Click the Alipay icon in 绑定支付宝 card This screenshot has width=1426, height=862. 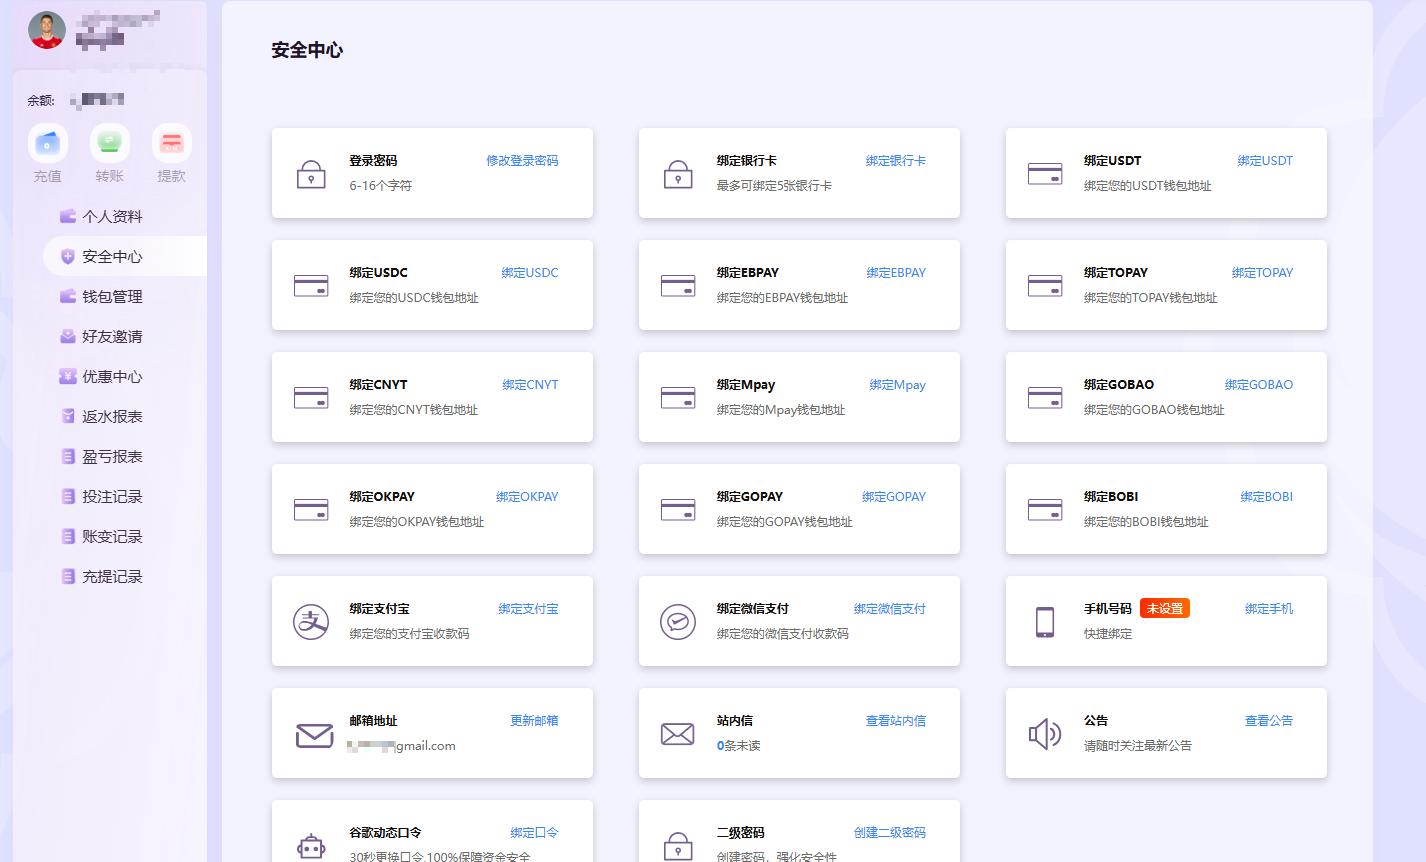311,621
